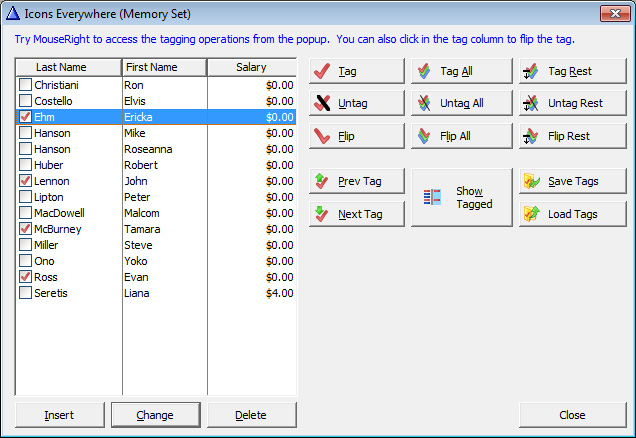
Task: Click the Flip tag icon
Action: click(322, 135)
